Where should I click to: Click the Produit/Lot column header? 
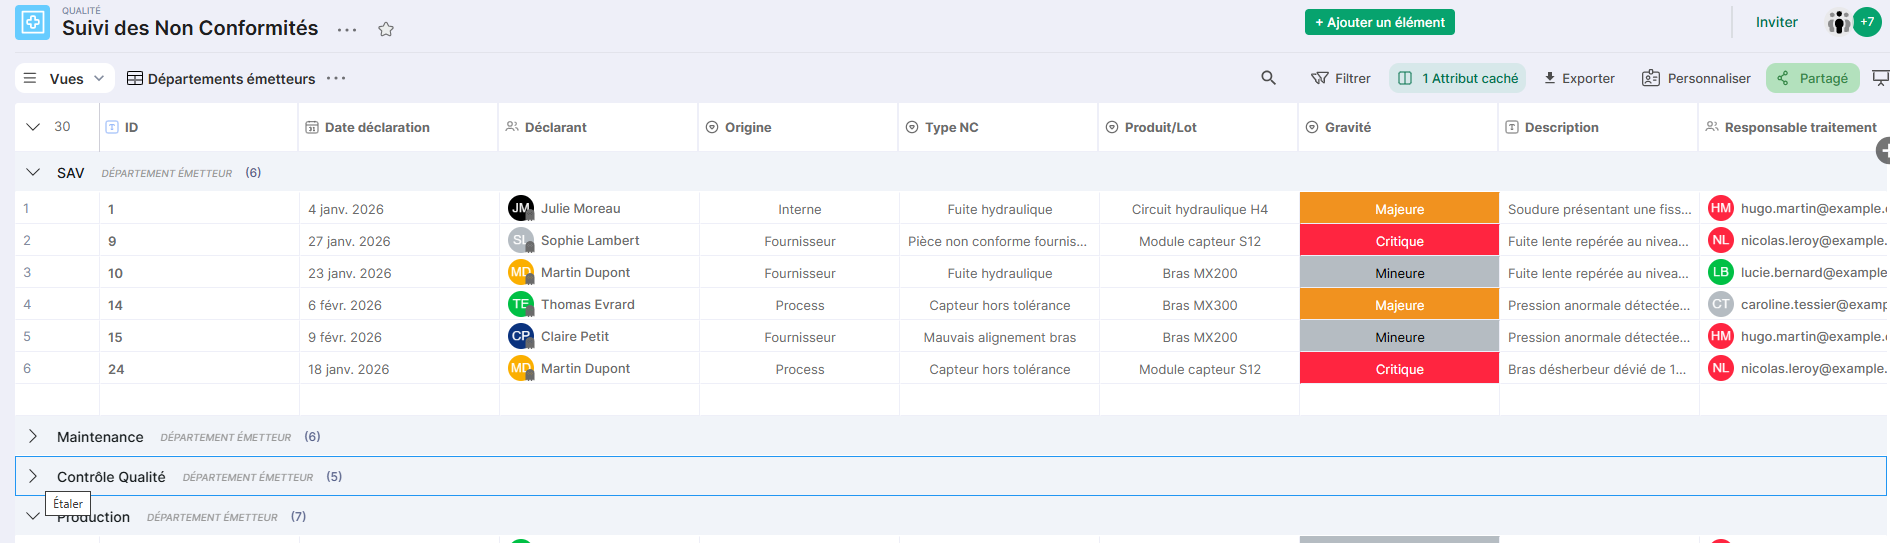1198,127
